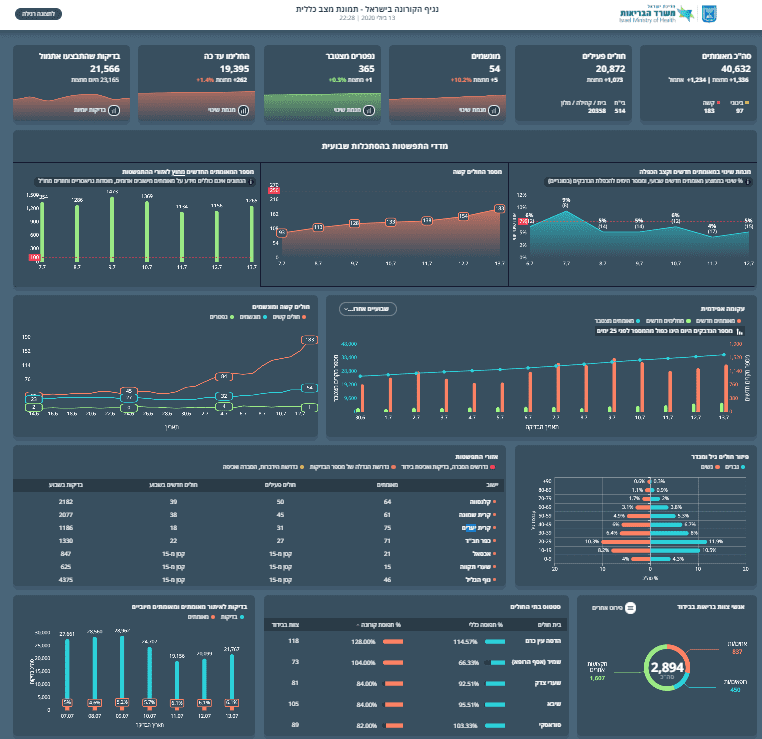
Task: Click the 'אחיות' 837 staff label
Action: 737,648
